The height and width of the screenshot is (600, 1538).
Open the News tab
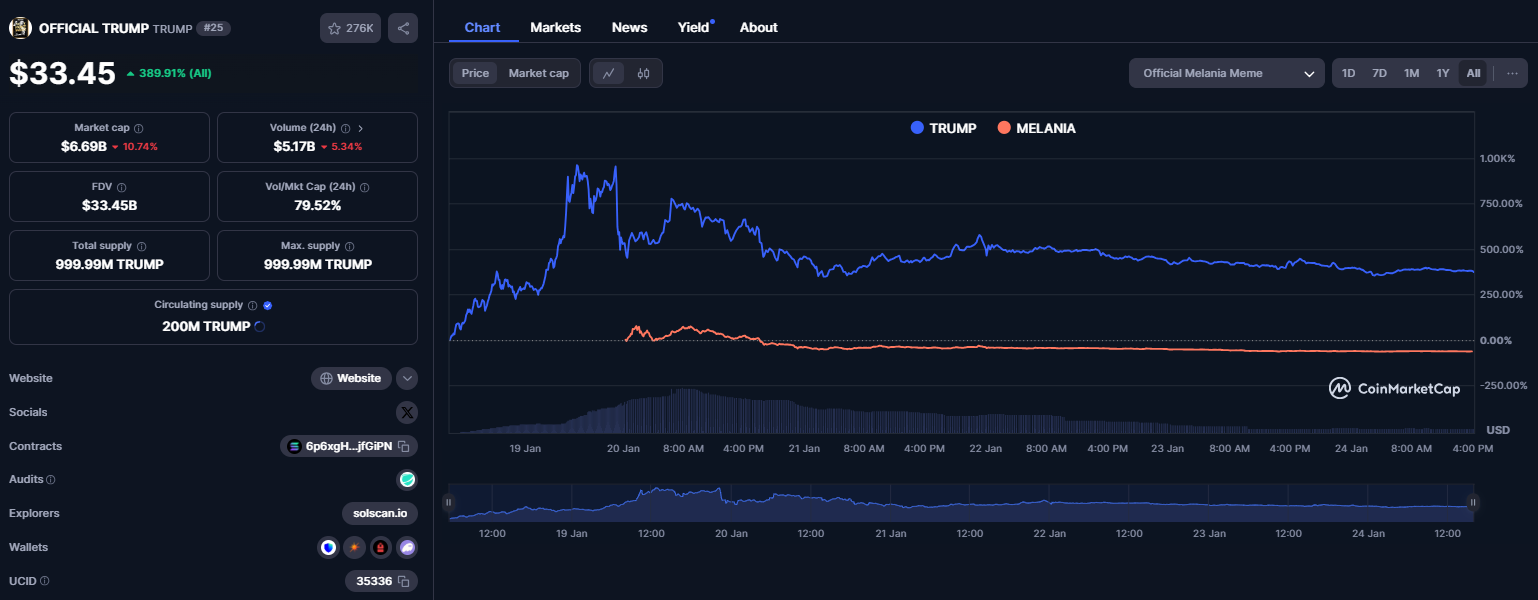(x=629, y=27)
